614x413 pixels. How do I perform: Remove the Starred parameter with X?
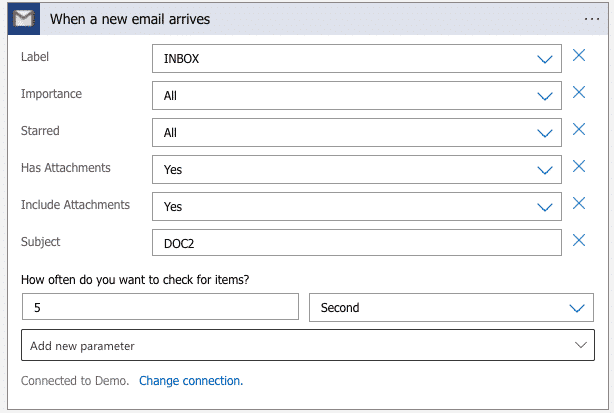(578, 130)
